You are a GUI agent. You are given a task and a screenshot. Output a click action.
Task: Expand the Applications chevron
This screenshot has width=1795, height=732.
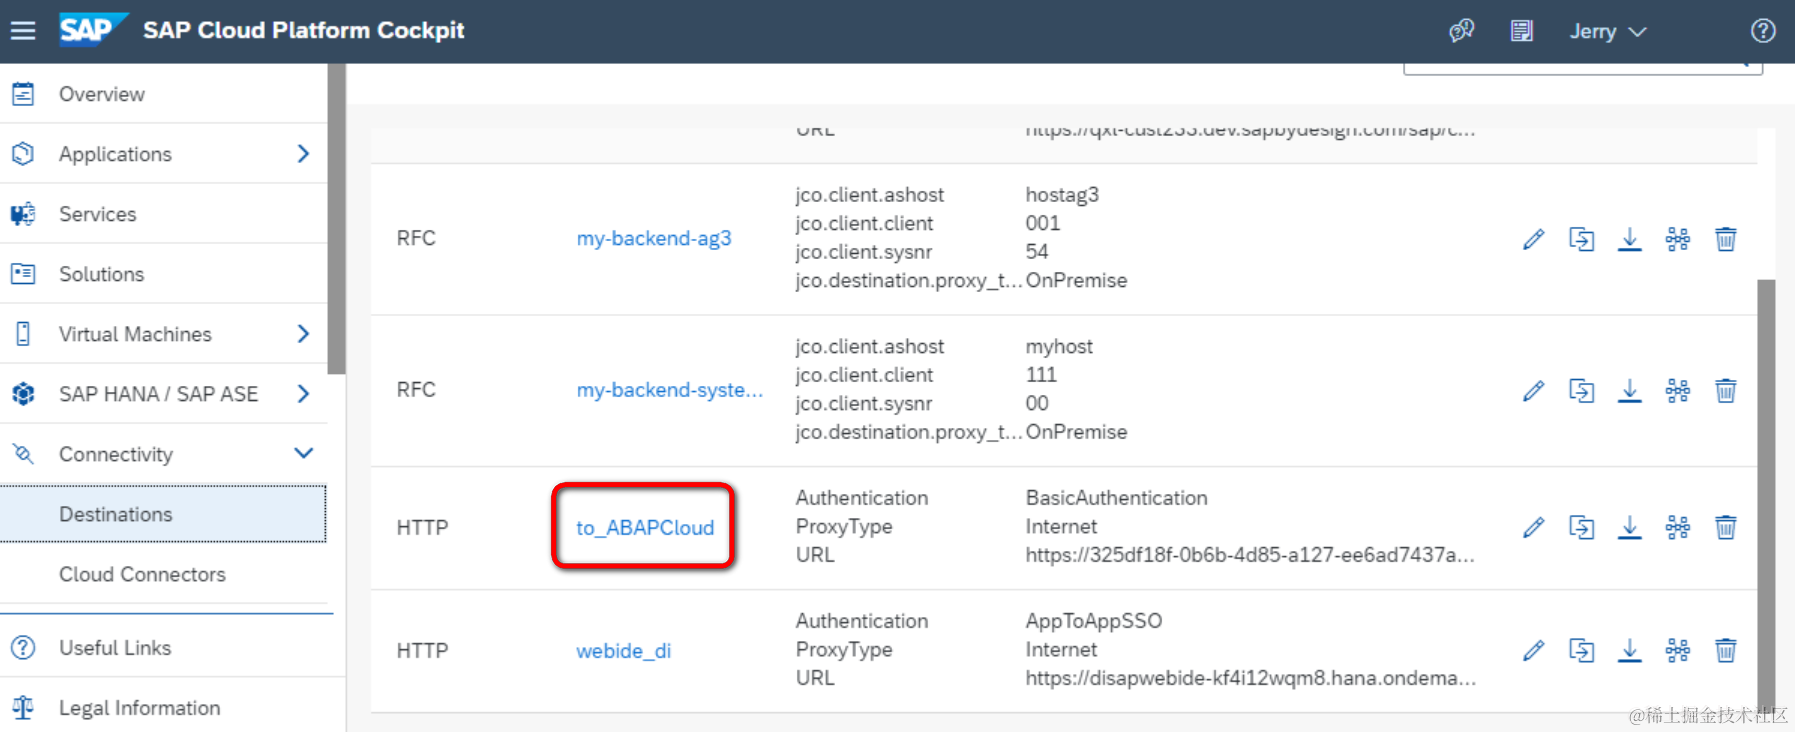pyautogui.click(x=303, y=154)
